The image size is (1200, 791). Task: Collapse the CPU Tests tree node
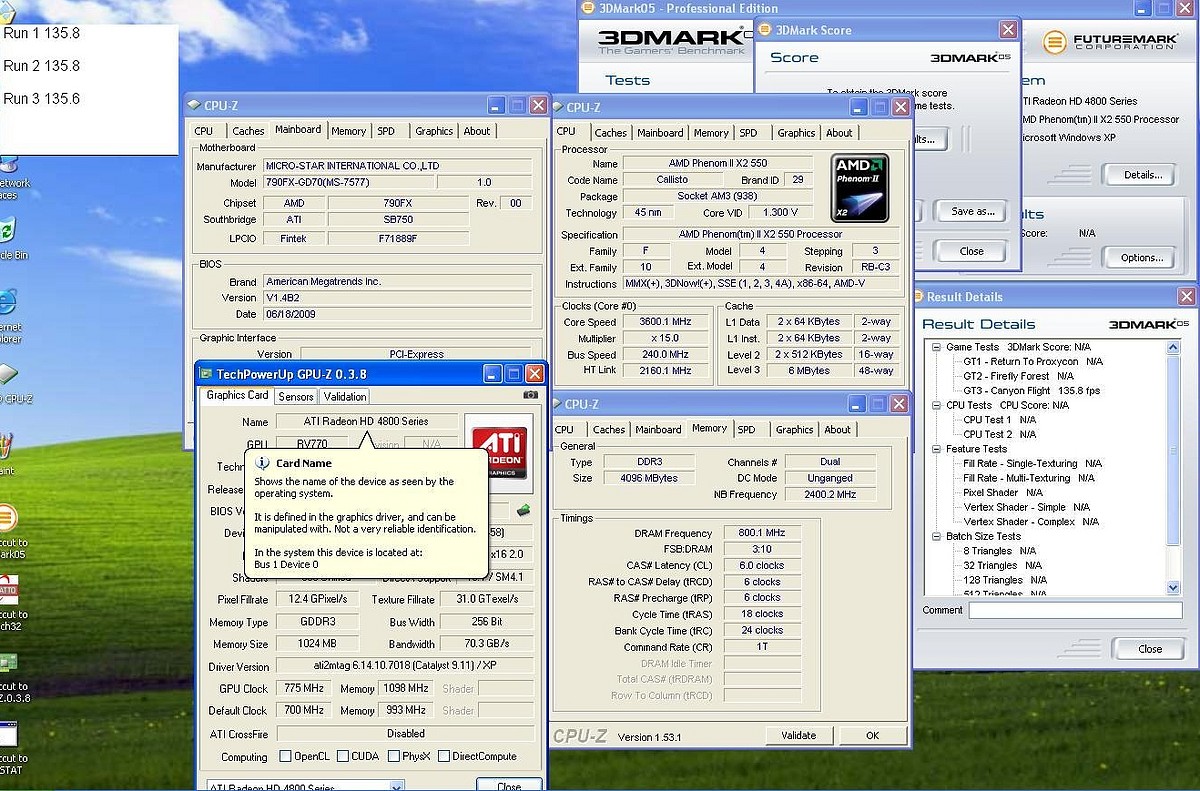point(935,405)
